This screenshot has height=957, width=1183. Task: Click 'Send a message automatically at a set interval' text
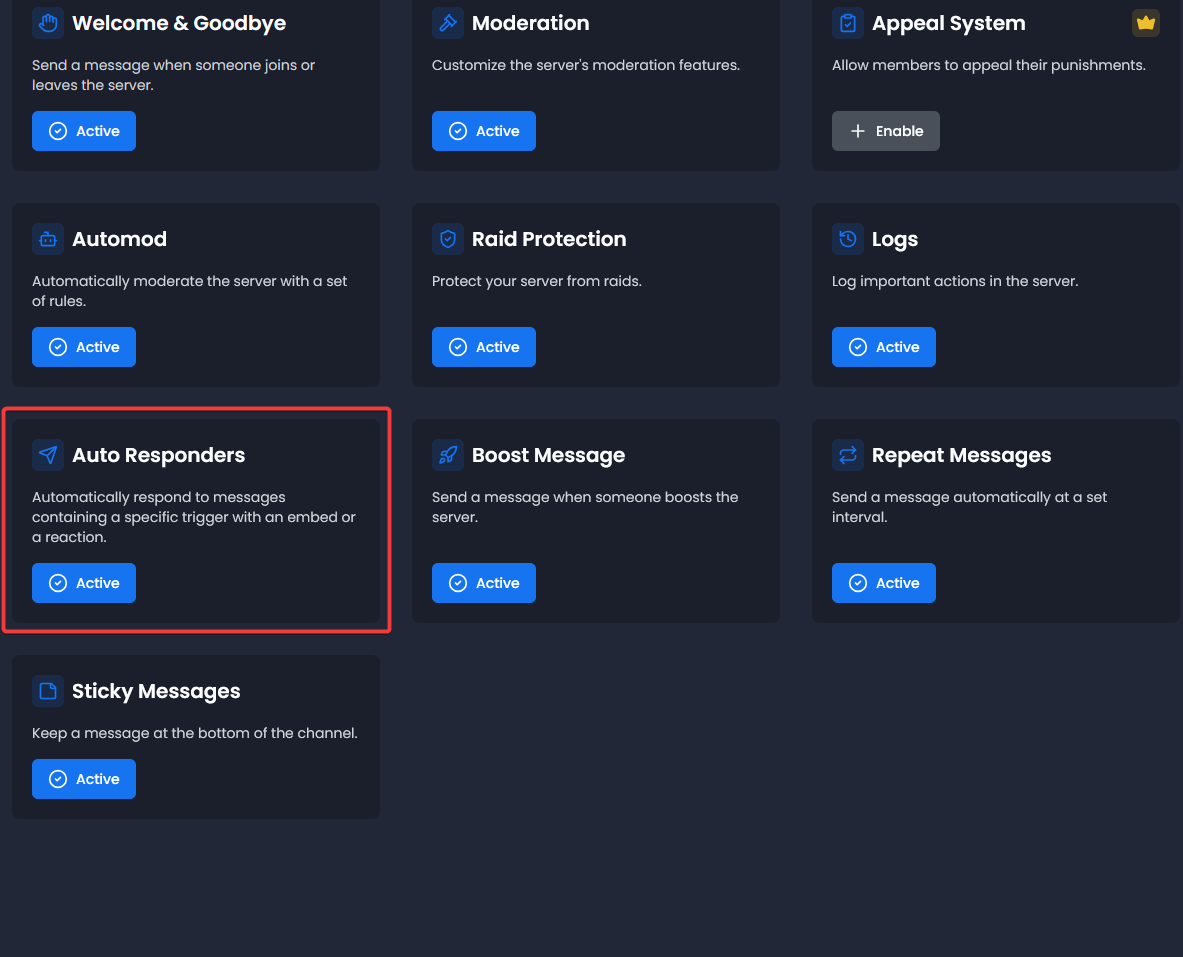[969, 507]
